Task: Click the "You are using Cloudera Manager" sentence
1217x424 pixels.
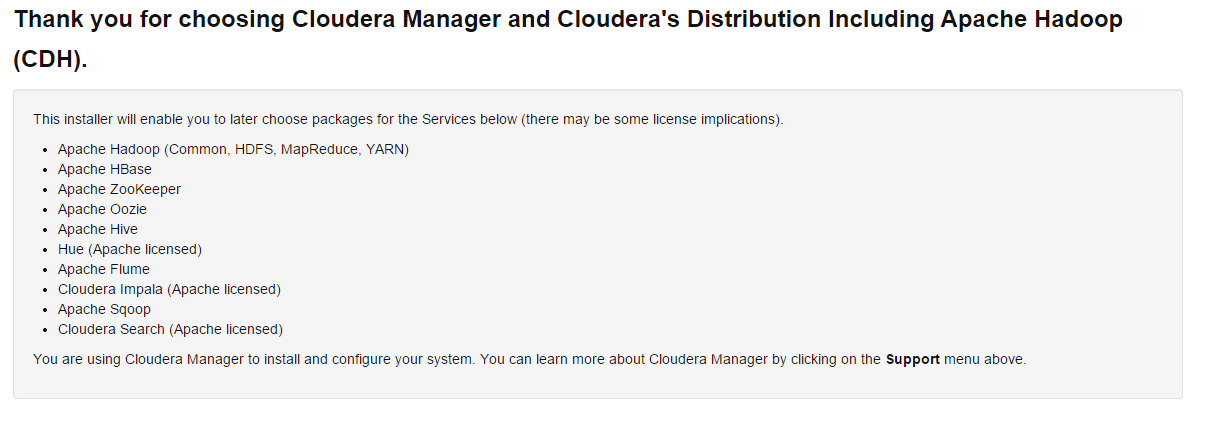Action: (x=530, y=359)
